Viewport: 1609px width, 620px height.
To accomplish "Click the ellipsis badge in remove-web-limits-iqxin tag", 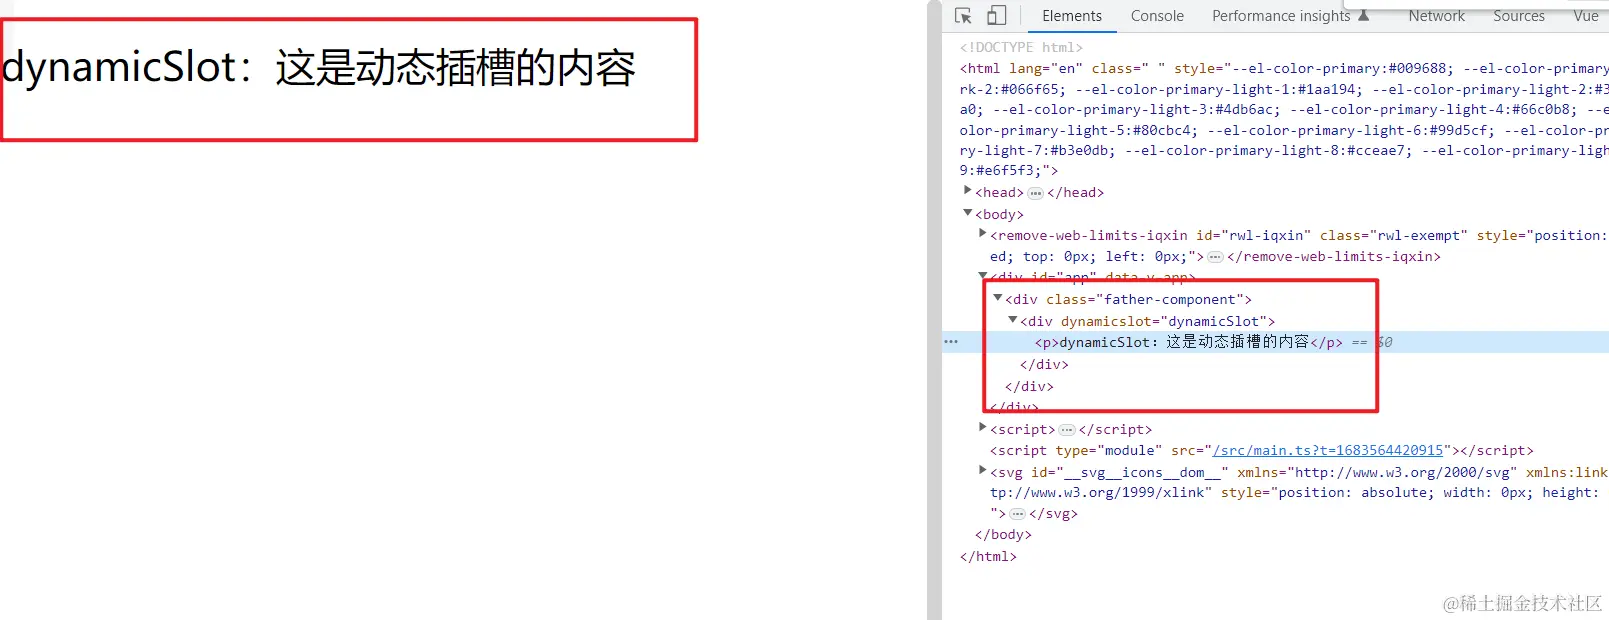I will 1215,257.
